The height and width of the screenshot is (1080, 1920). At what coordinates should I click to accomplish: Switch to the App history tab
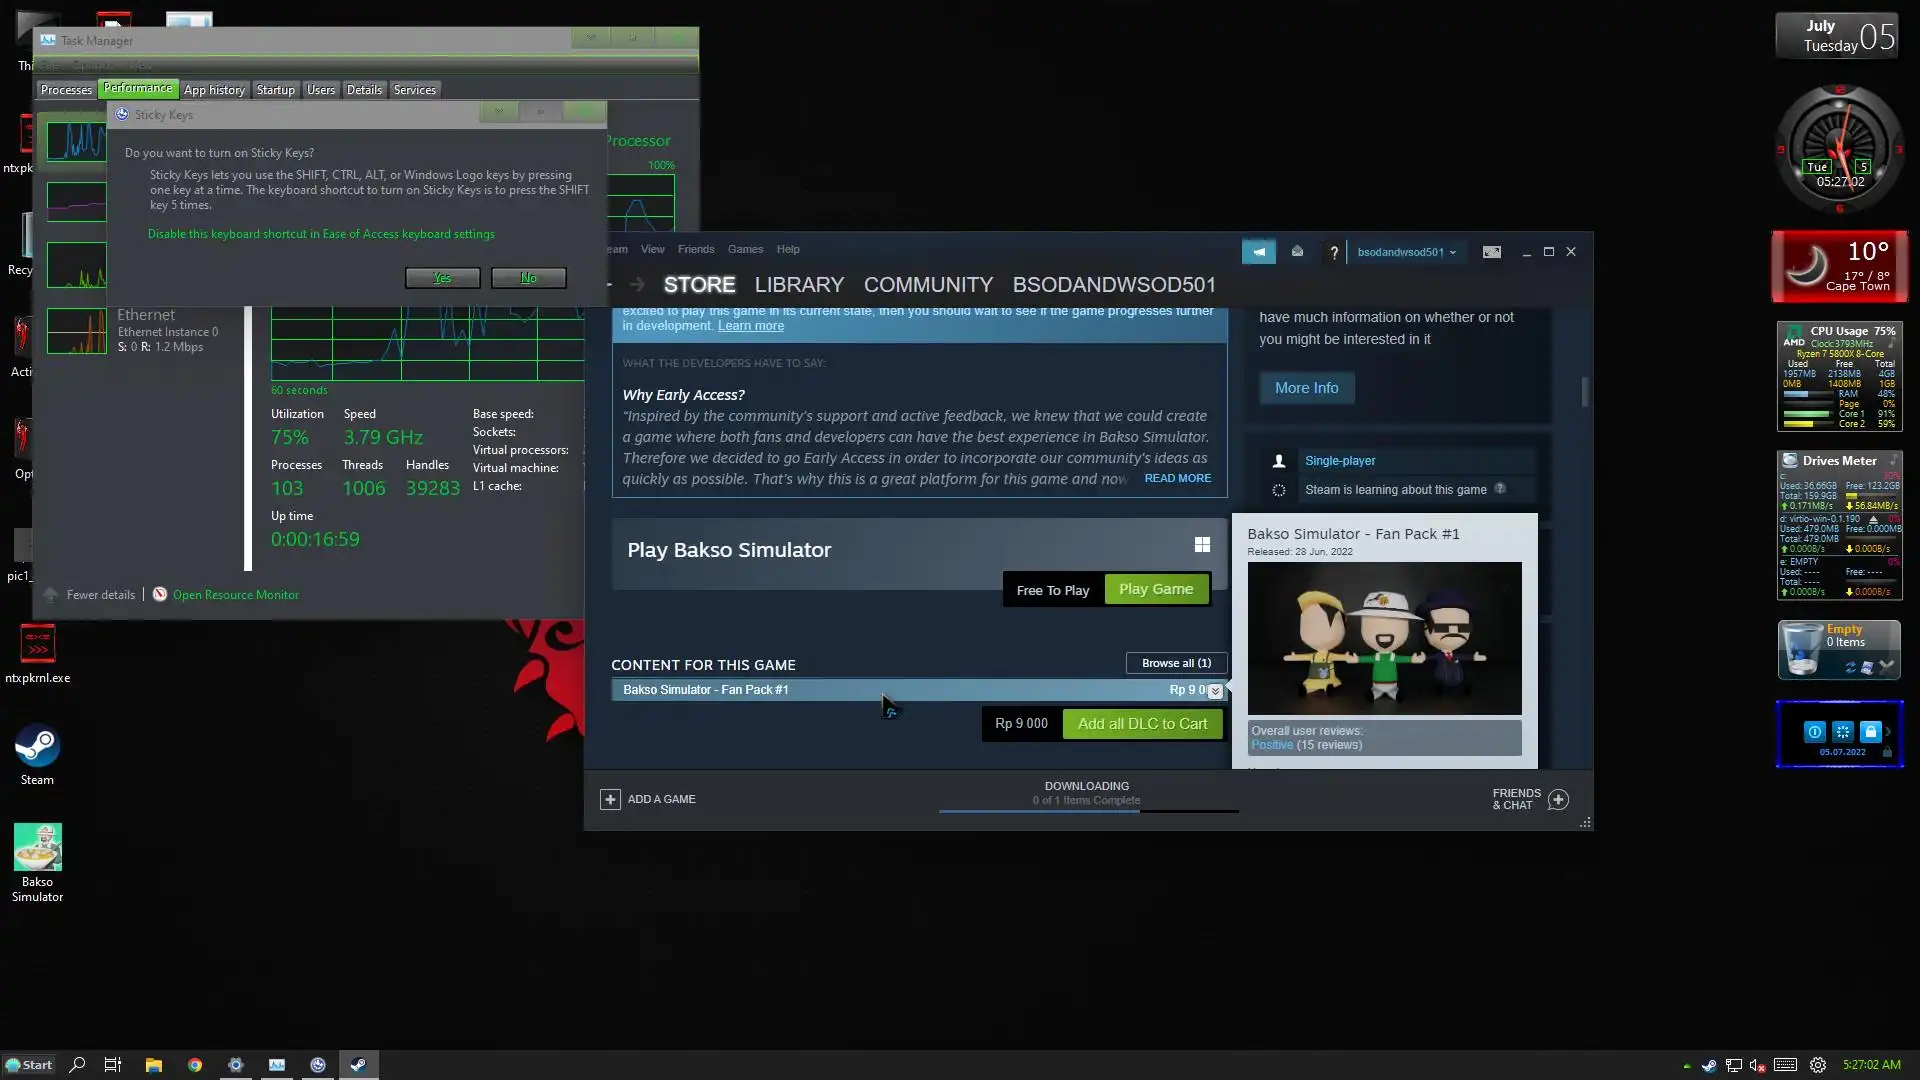coord(214,90)
